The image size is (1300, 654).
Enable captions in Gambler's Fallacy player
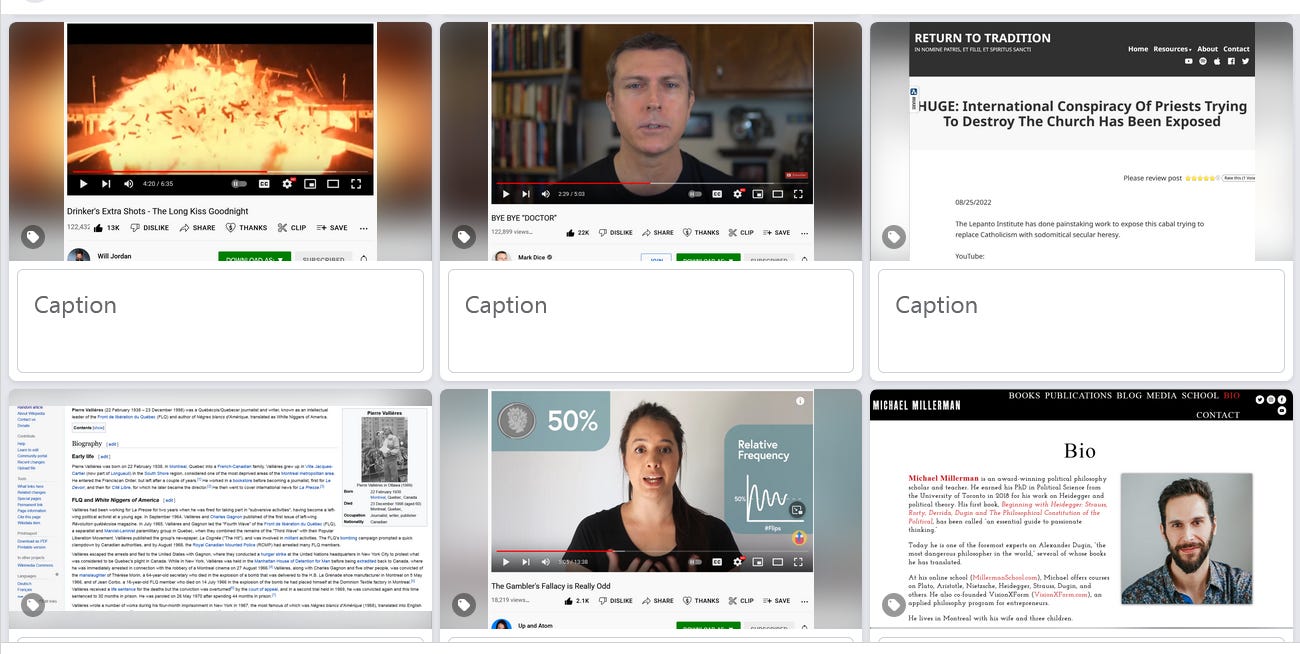[x=716, y=562]
